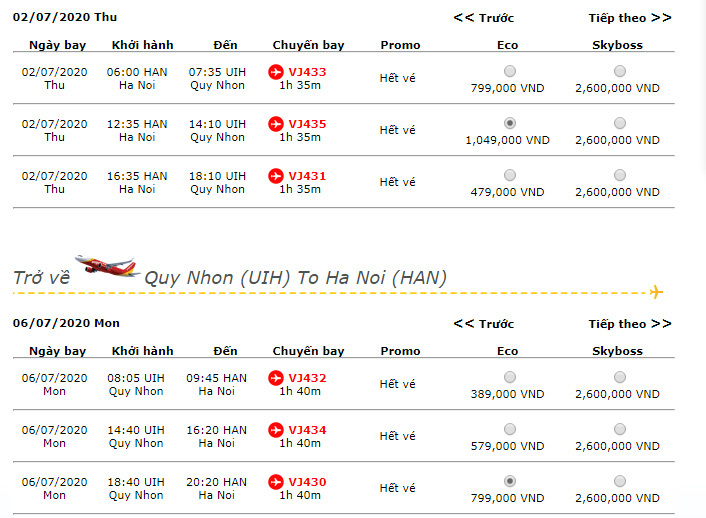Click the Vietjet airplane image near Trở về
The width and height of the screenshot is (706, 518).
(104, 266)
